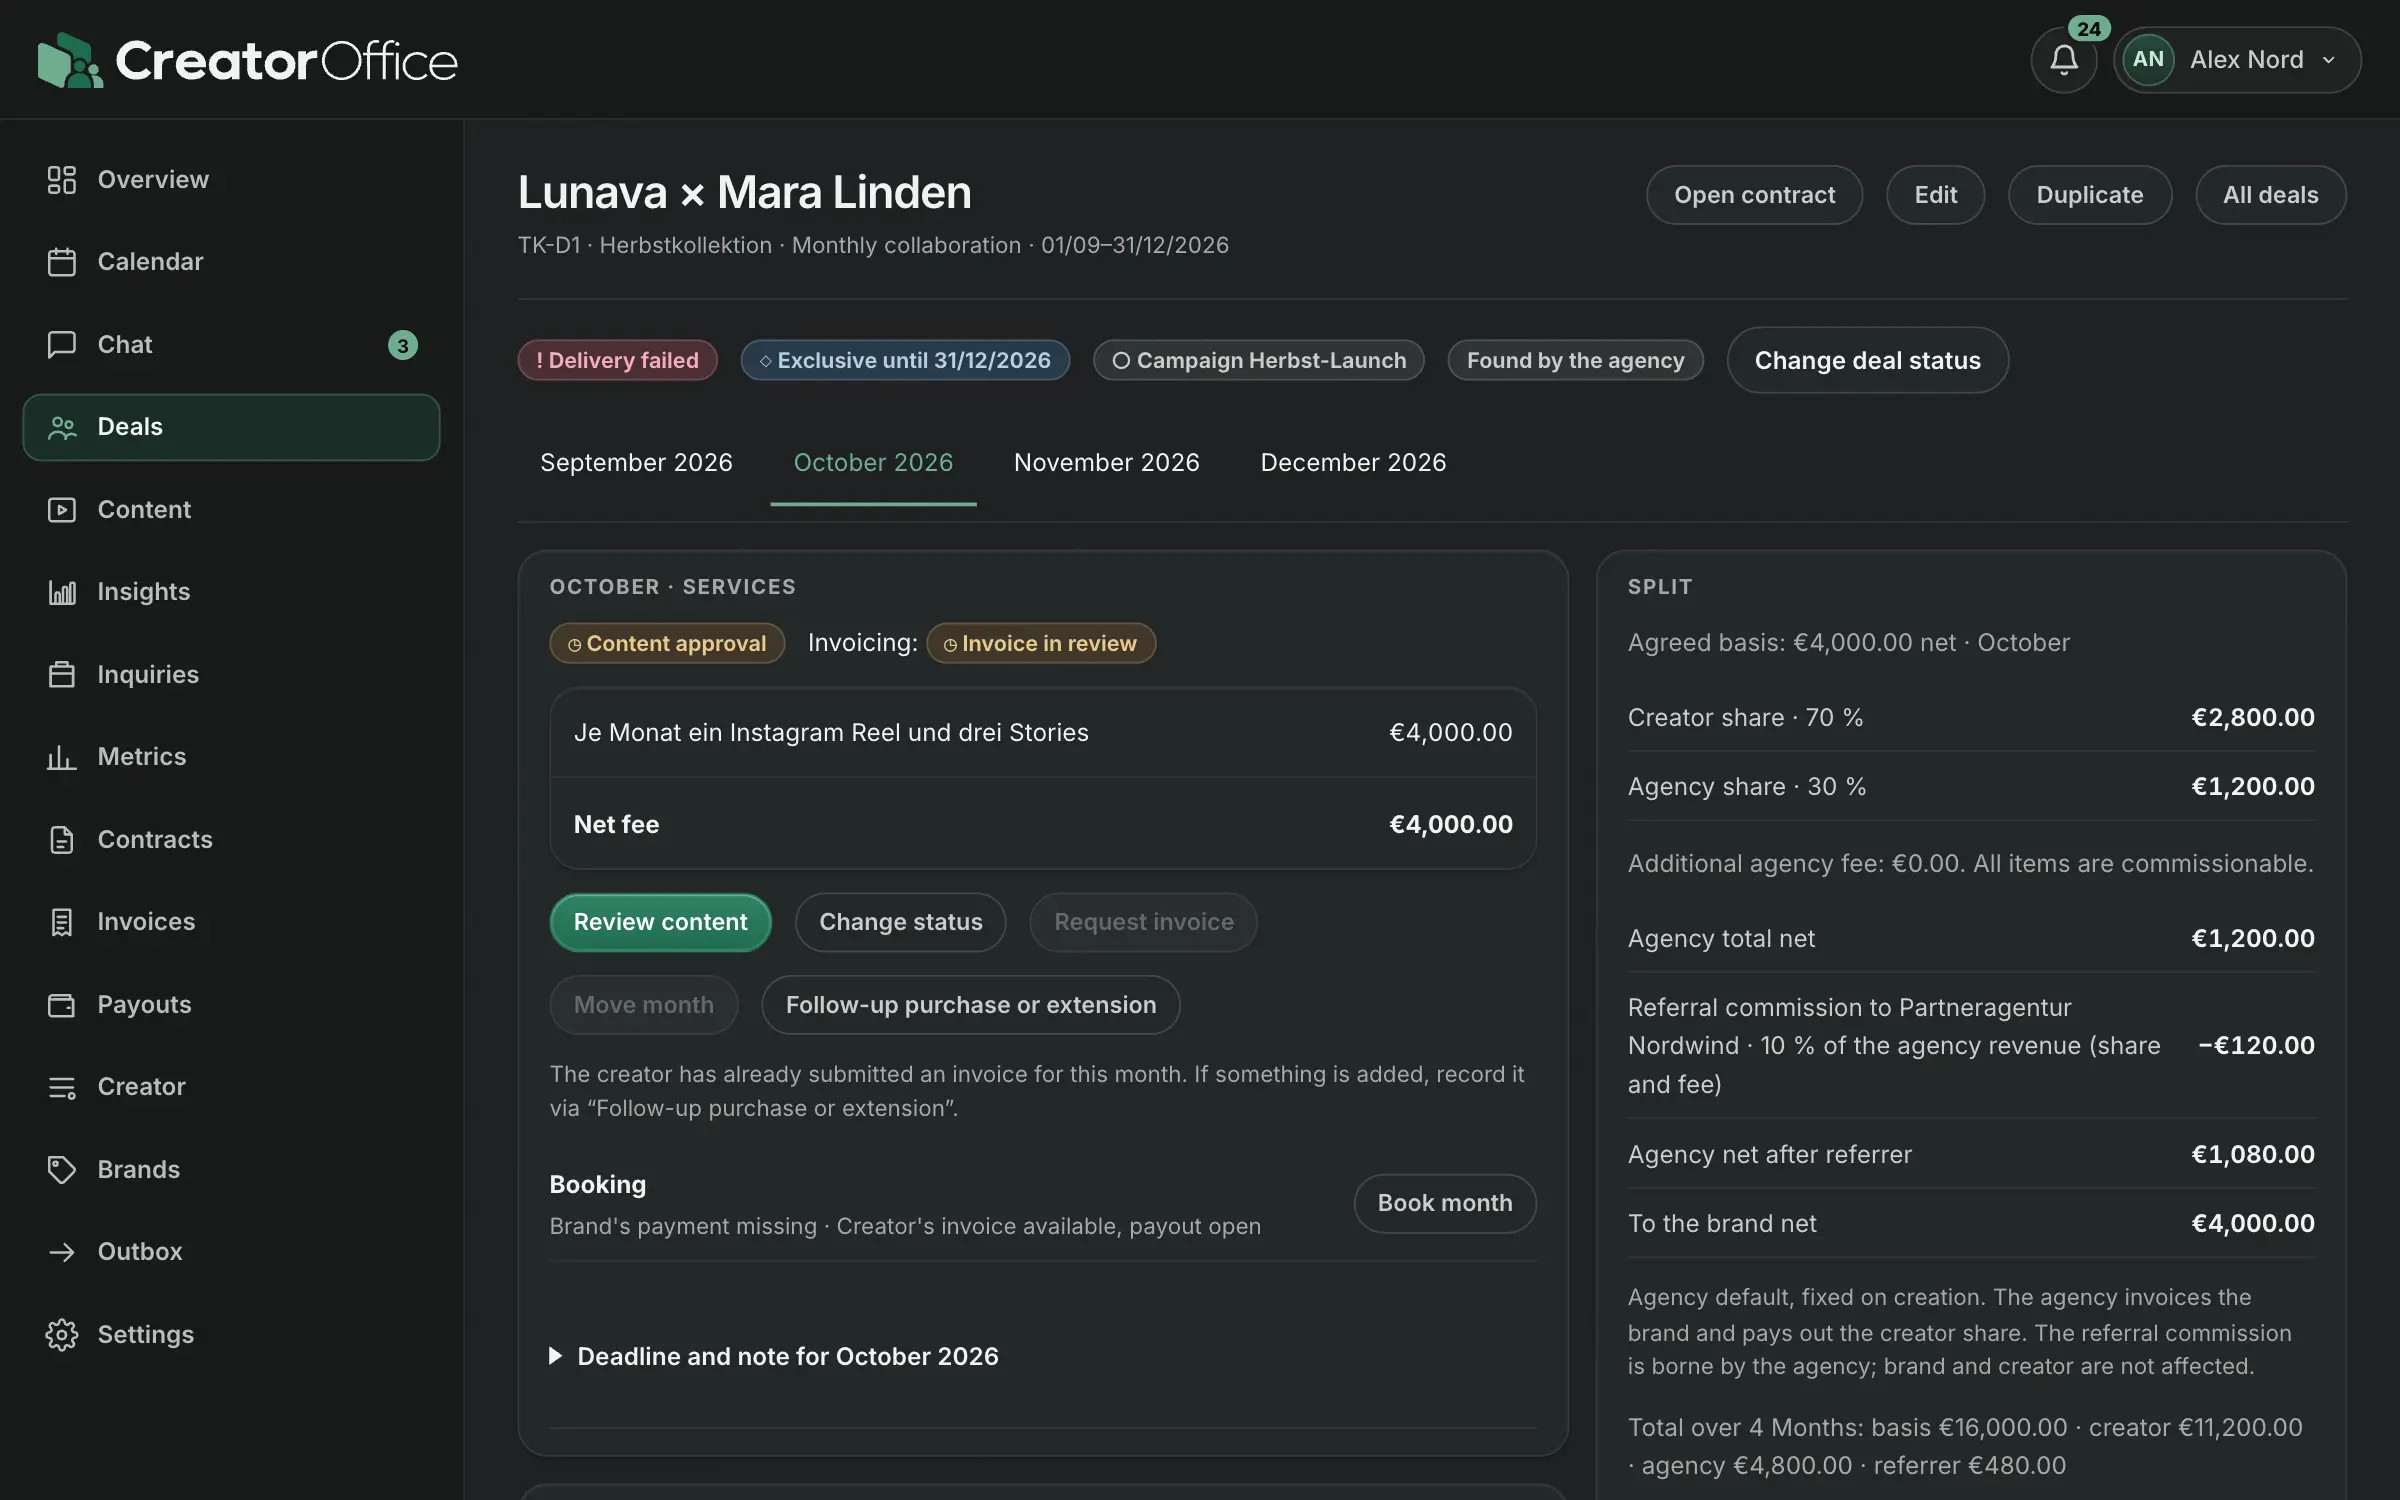Click the Chat unread badge showing 3
The width and height of the screenshot is (2400, 1500).
point(402,345)
